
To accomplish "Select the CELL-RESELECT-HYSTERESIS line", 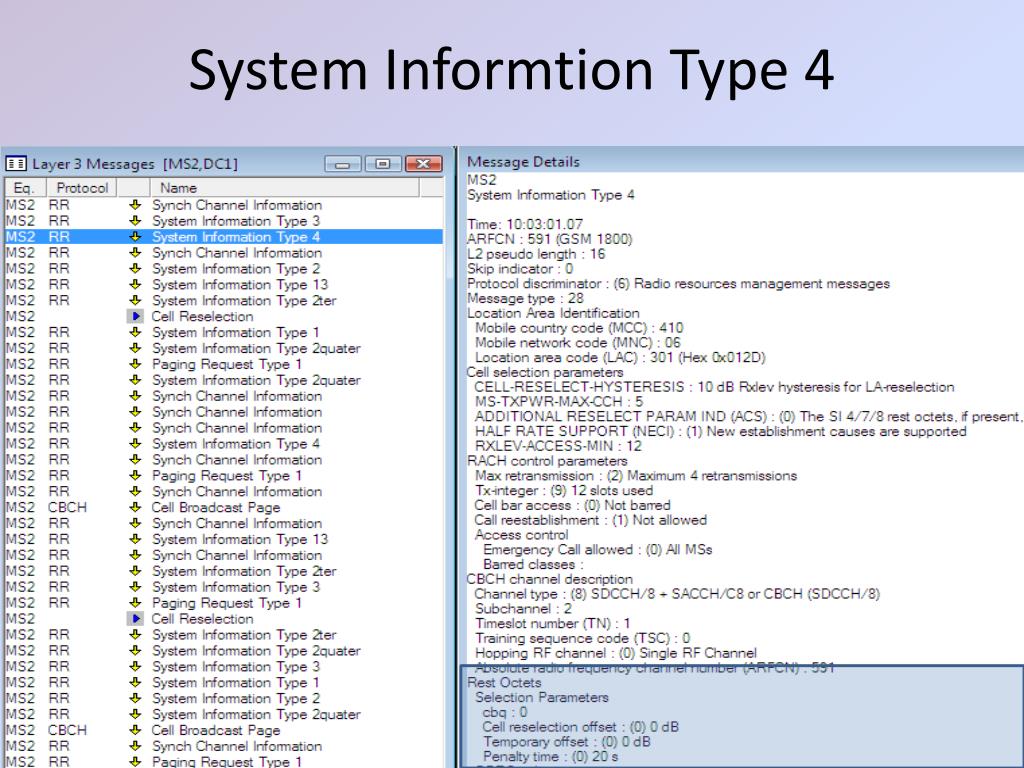I will click(714, 387).
